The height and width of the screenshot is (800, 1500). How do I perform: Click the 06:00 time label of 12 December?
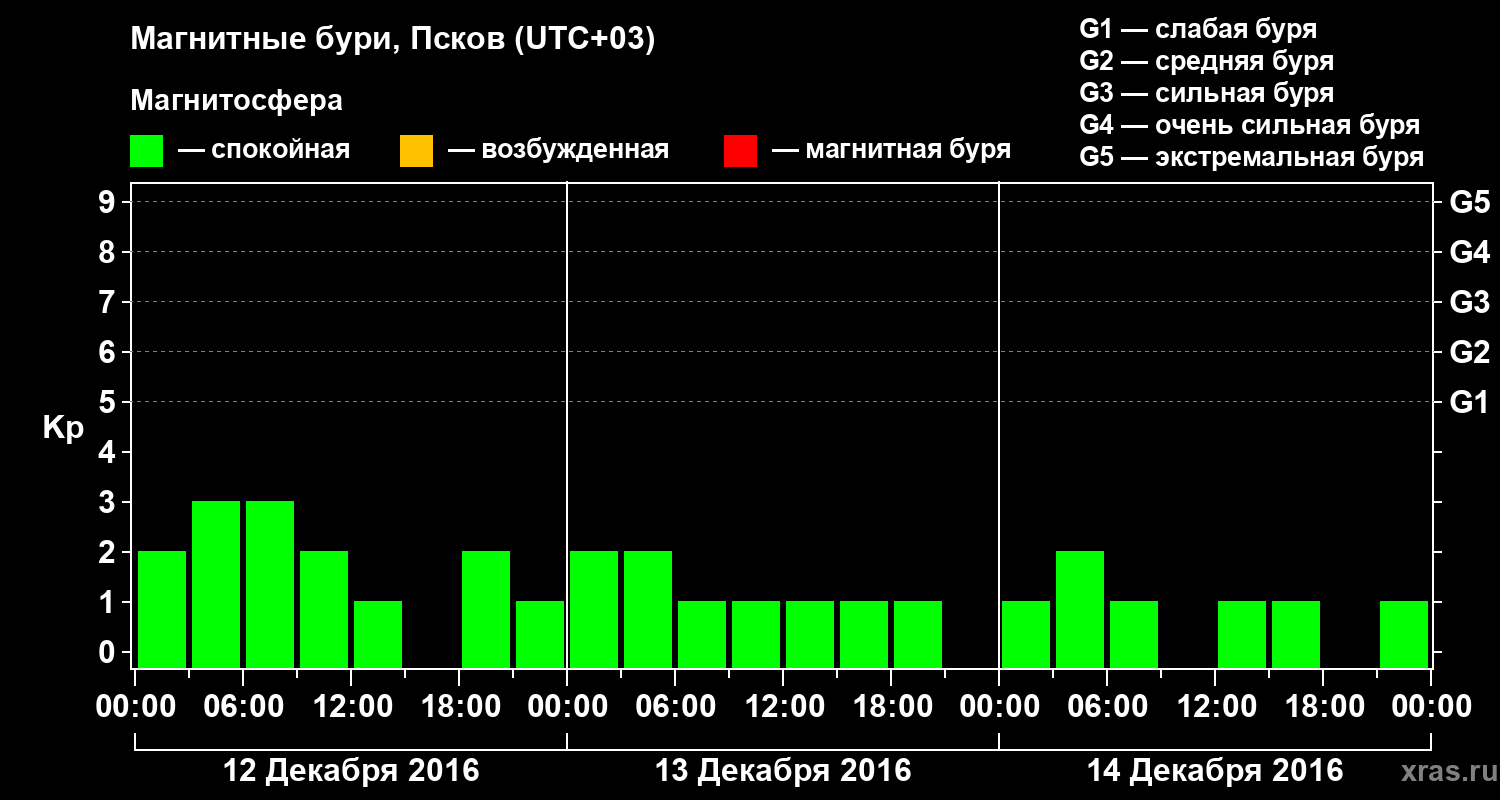pyautogui.click(x=243, y=707)
